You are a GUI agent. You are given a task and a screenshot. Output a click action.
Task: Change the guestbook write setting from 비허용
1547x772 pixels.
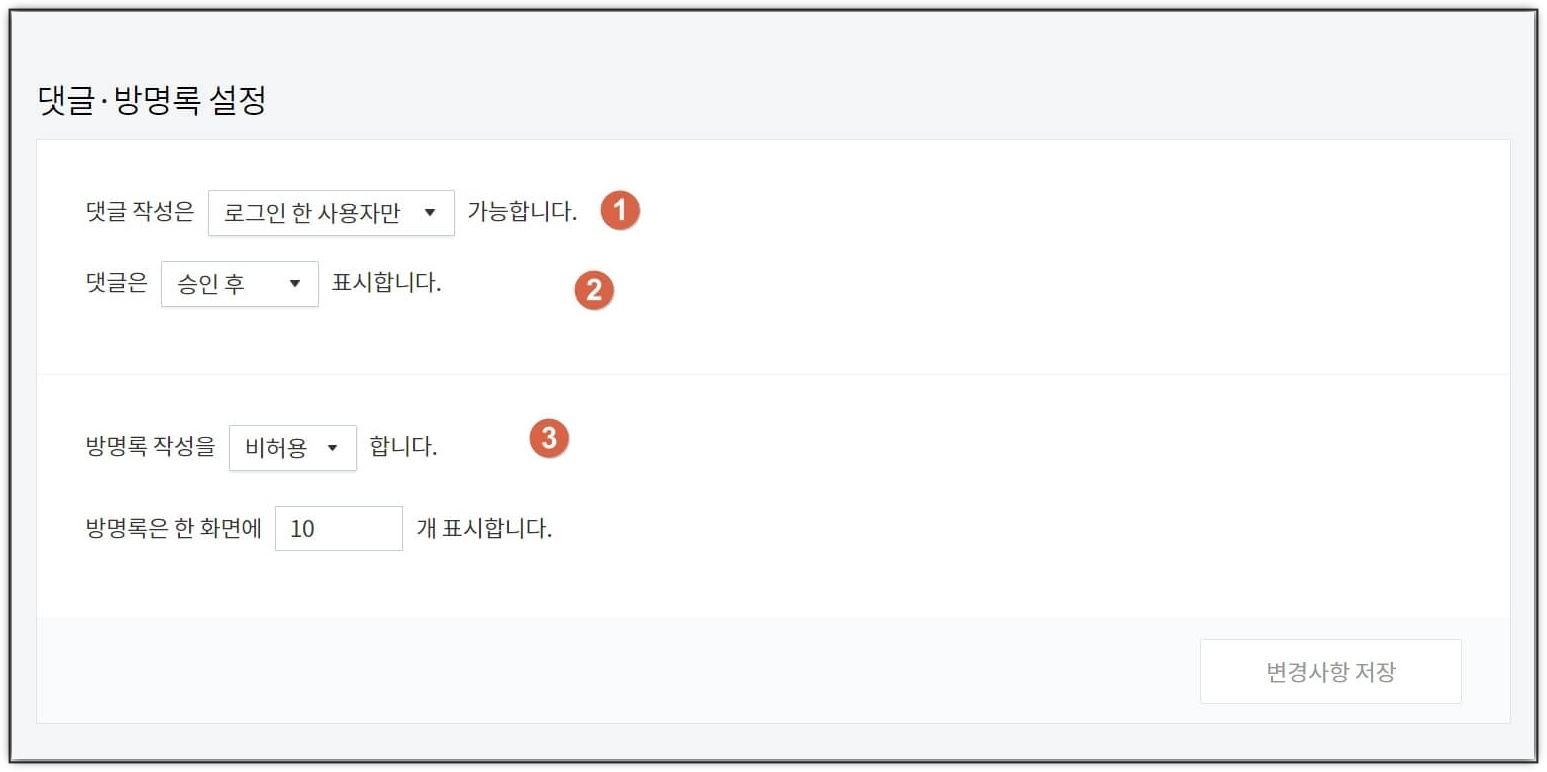[x=293, y=447]
